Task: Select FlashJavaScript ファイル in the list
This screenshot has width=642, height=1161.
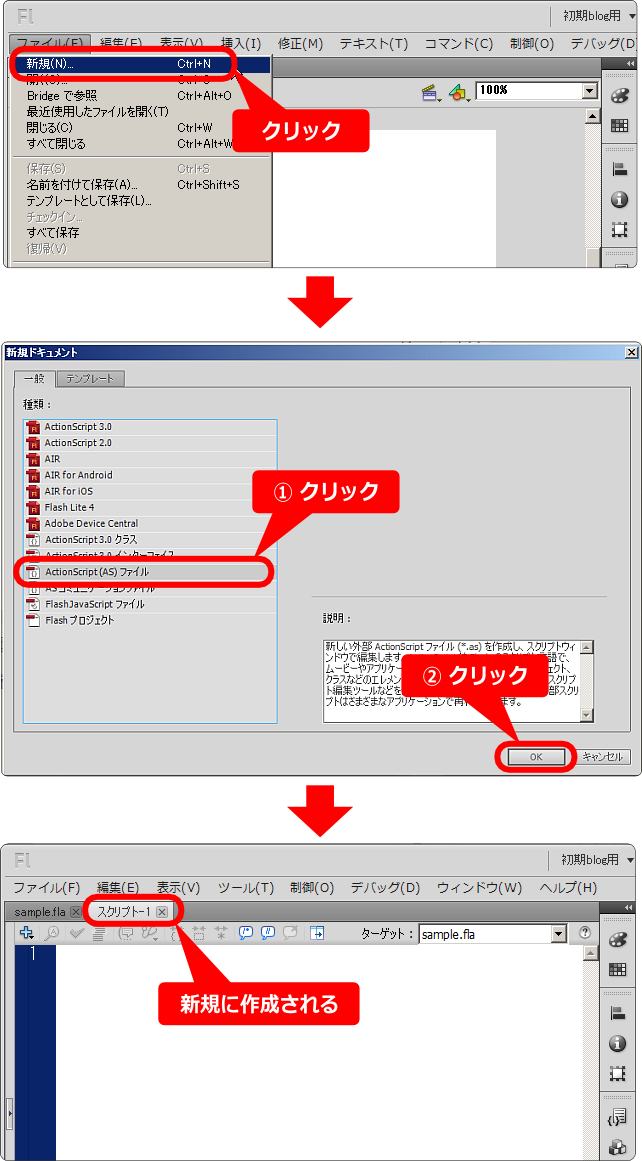Action: click(x=150, y=604)
